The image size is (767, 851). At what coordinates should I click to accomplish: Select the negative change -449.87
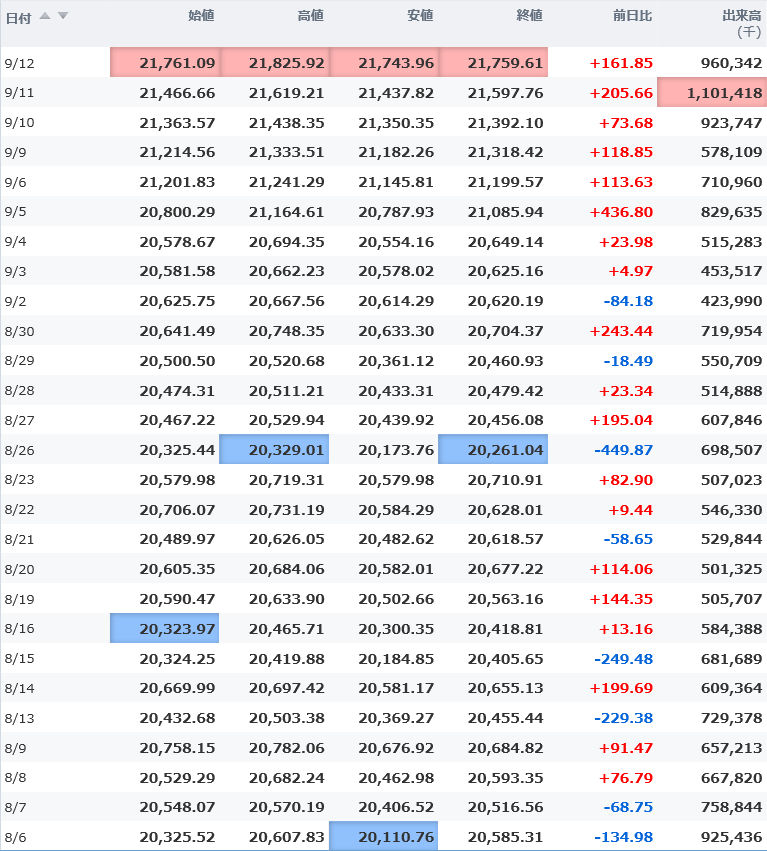coord(623,450)
